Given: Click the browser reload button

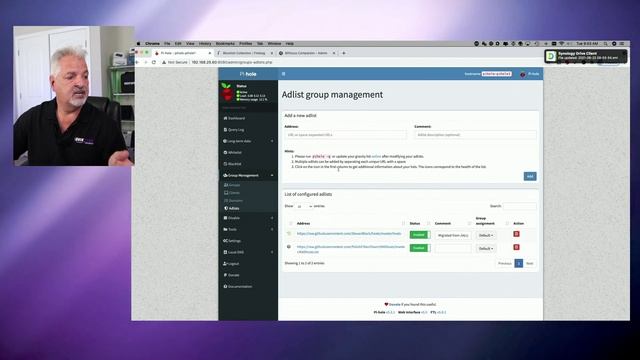Looking at the screenshot, I should click(154, 62).
